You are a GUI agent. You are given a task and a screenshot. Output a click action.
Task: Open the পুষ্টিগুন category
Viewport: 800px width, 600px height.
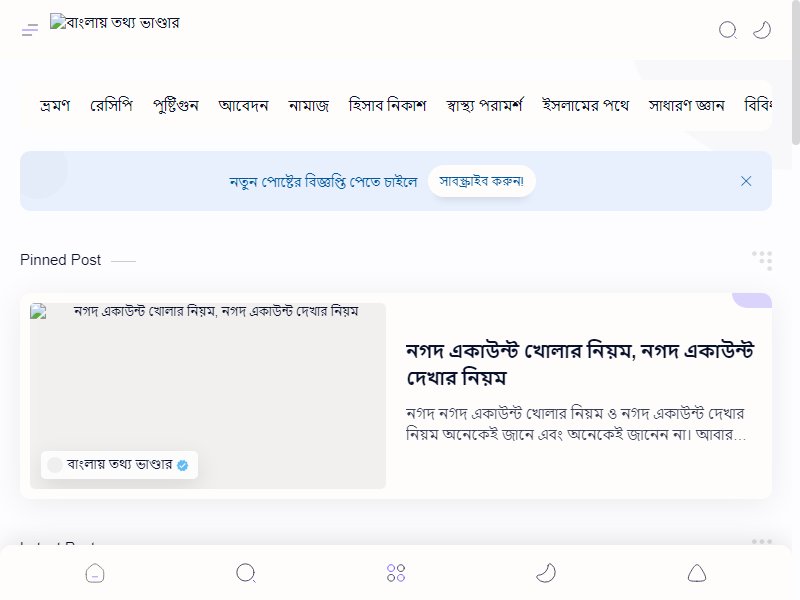pyautogui.click(x=176, y=105)
